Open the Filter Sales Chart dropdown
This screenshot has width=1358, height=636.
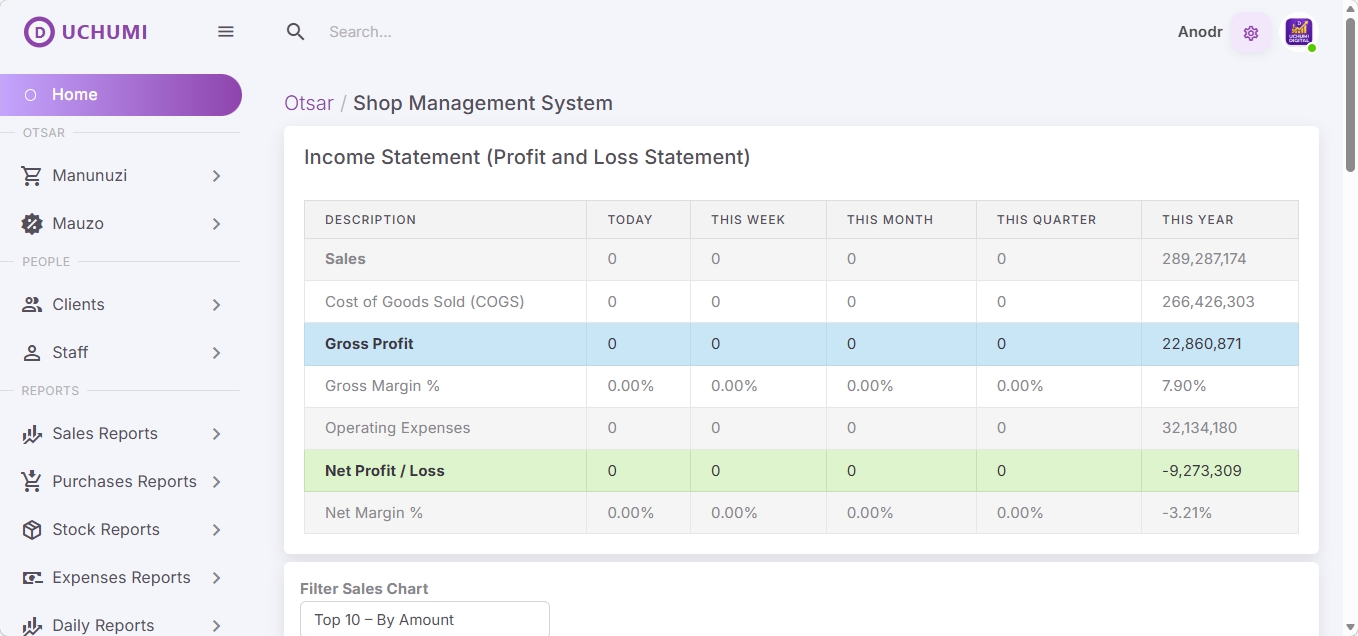tap(424, 620)
